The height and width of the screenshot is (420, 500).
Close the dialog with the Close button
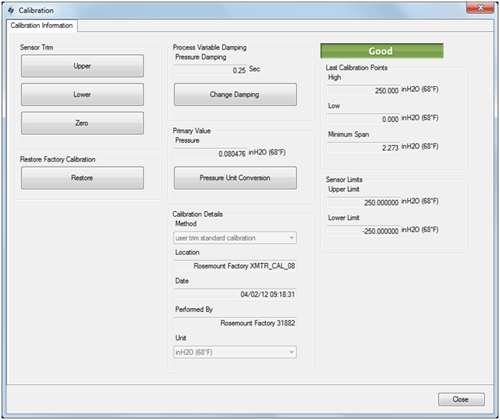click(461, 399)
